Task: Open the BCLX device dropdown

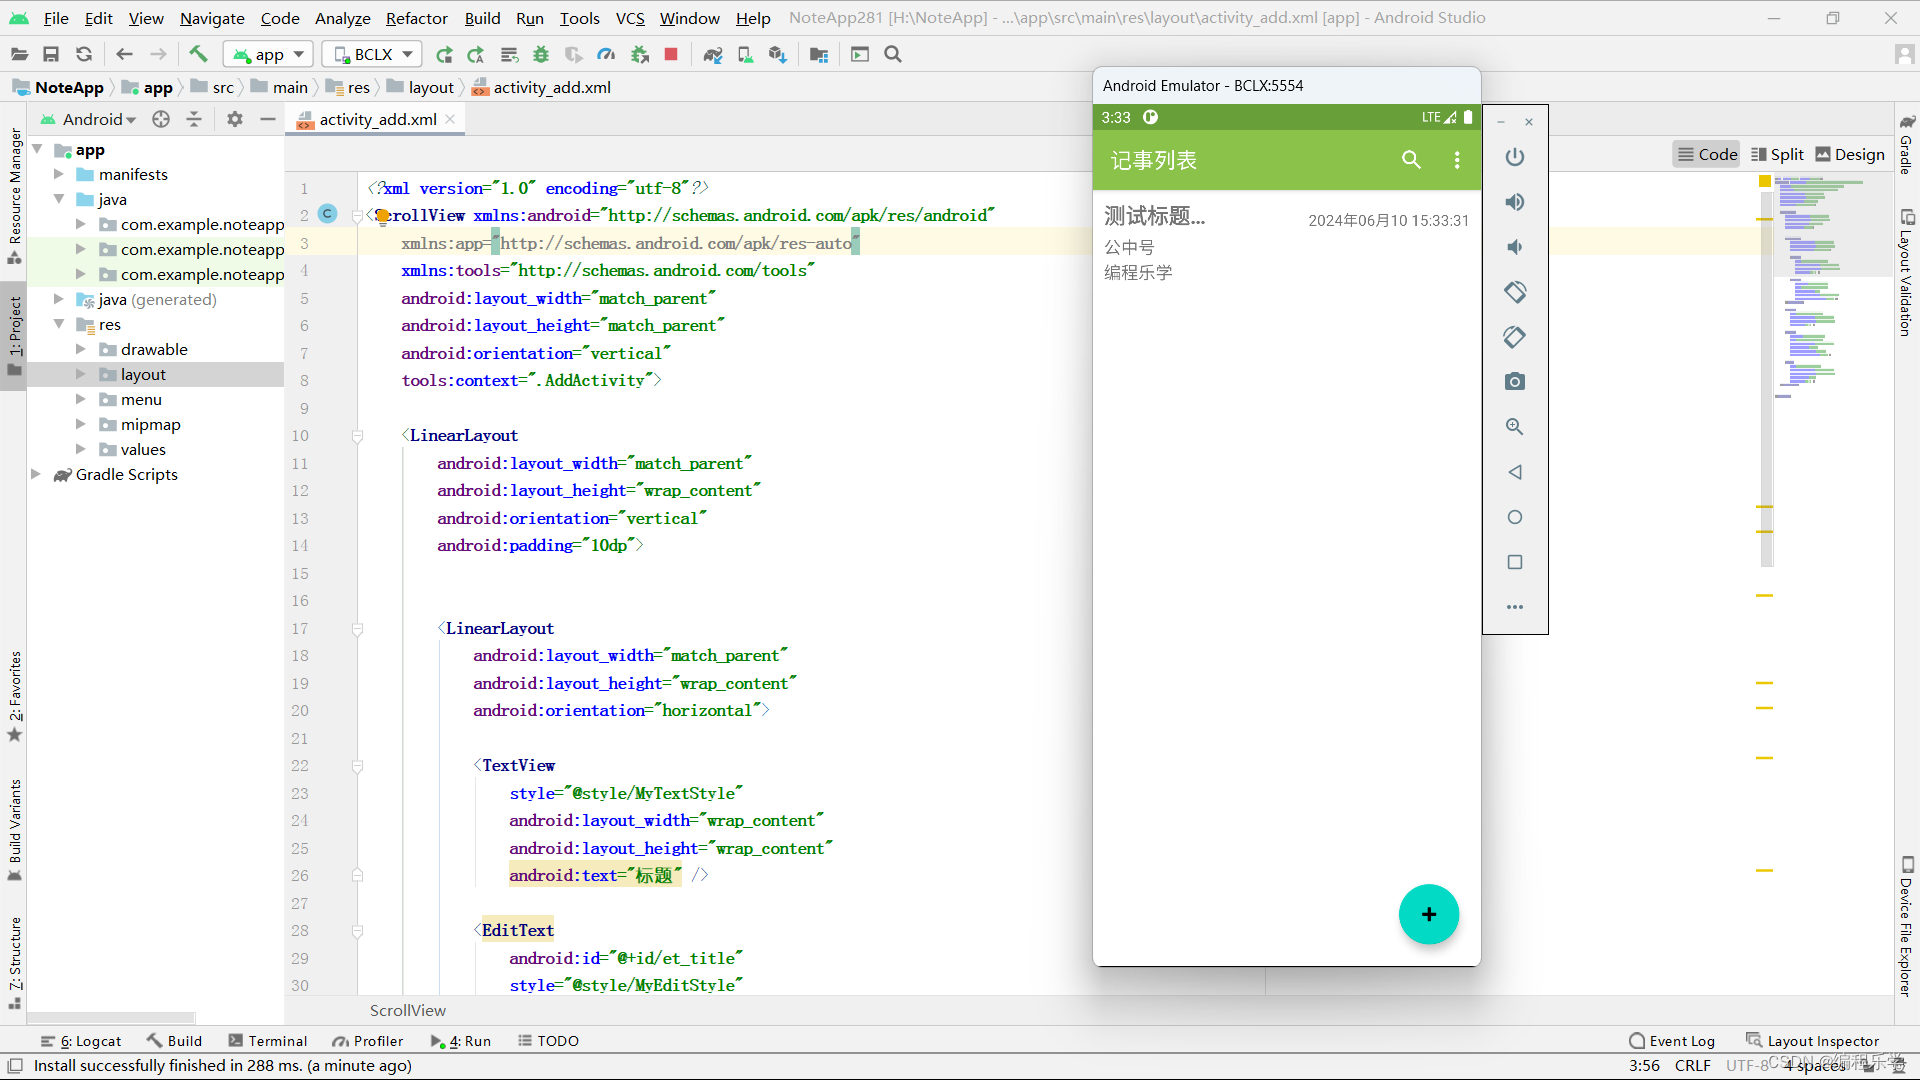Action: point(372,54)
